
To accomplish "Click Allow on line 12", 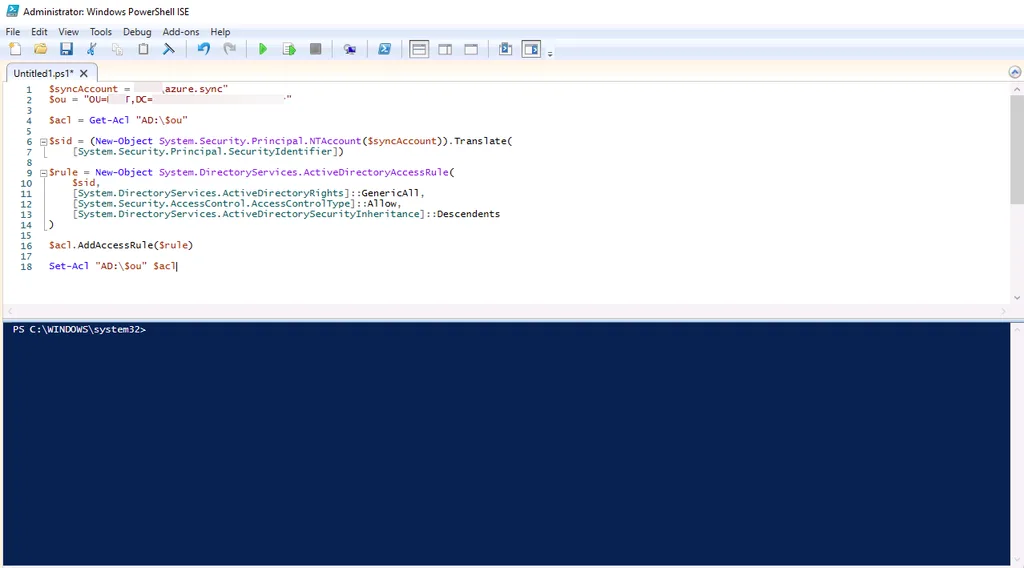I will (x=381, y=204).
